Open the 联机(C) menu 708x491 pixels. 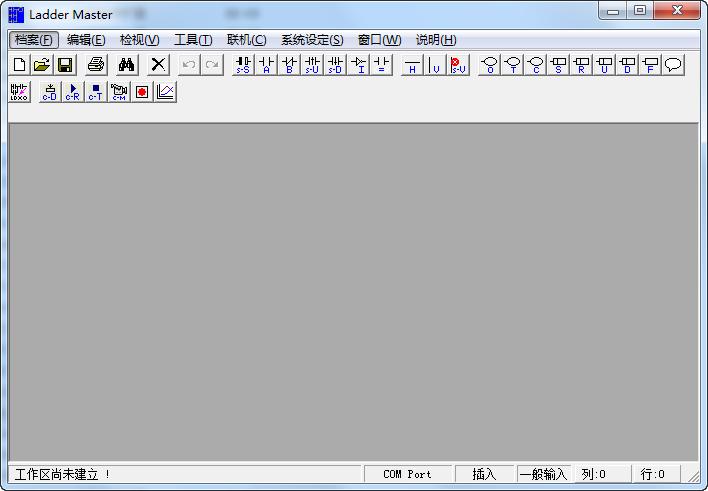(x=247, y=40)
